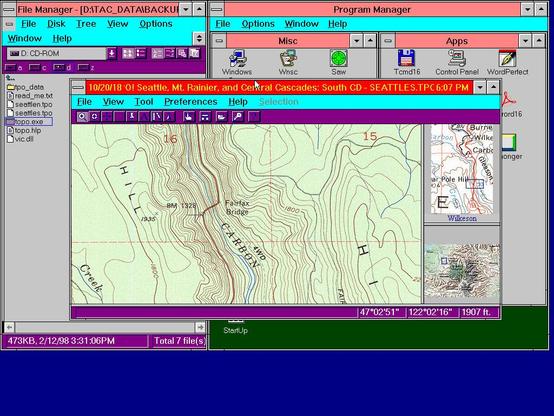Select the hand pan tool
The height and width of the screenshot is (416, 554).
click(188, 117)
